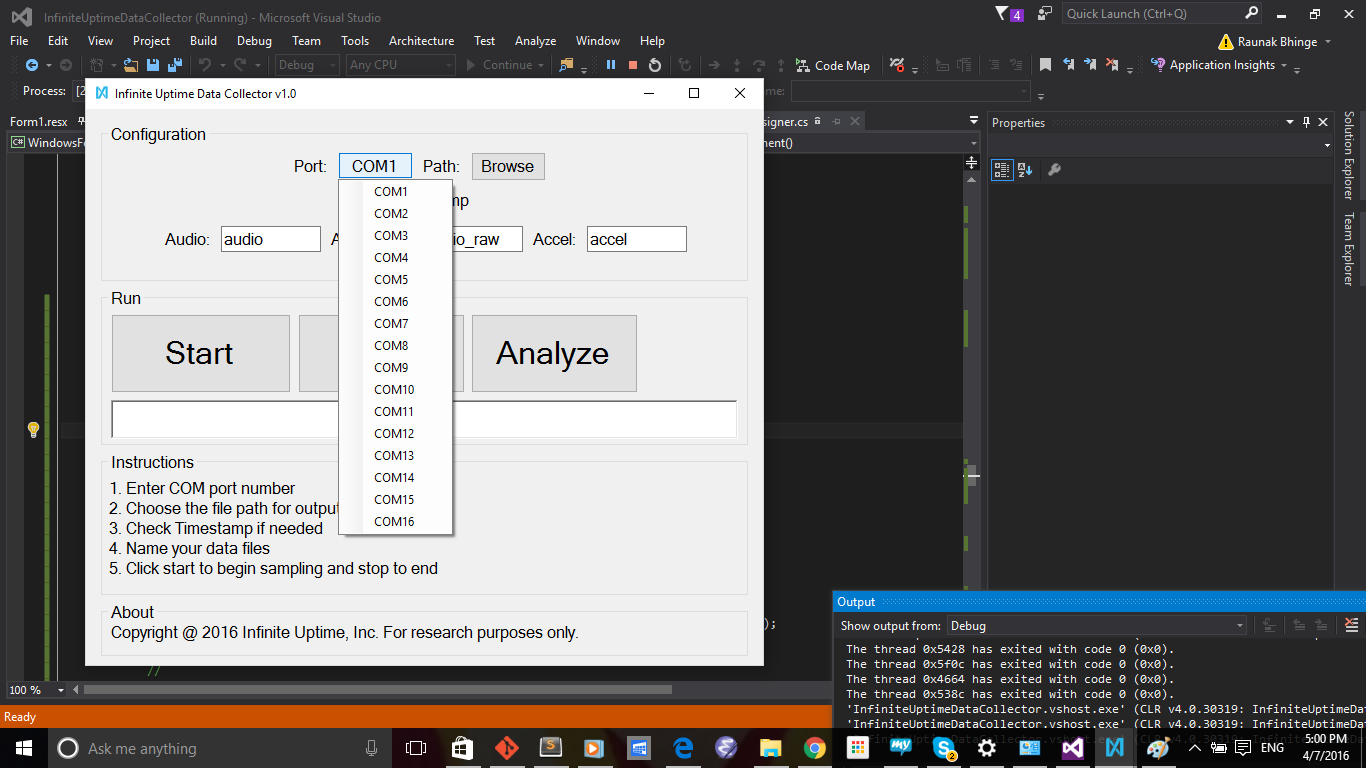Screen dimensions: 1366x768
Task: Click the Save single floppy icon
Action: [153, 65]
